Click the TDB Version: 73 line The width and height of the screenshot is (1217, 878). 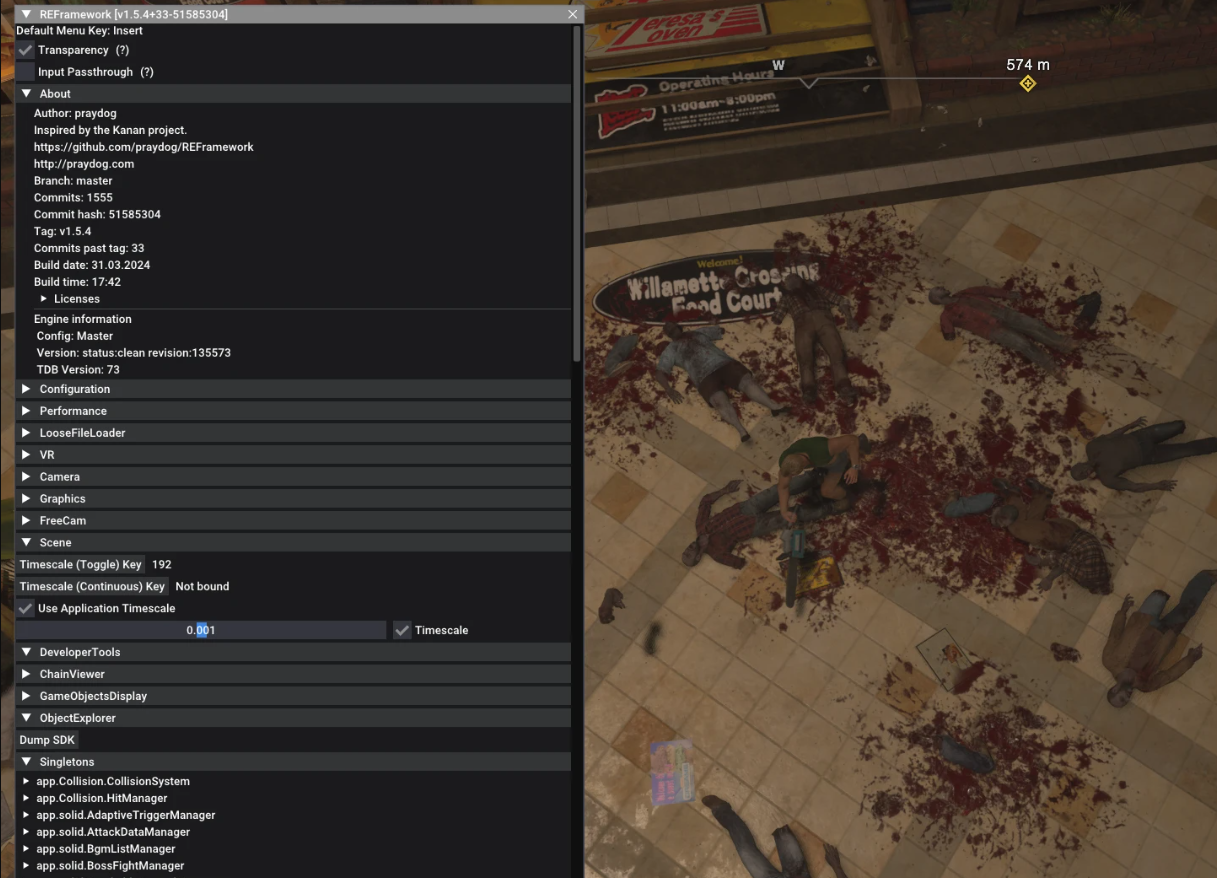[78, 370]
